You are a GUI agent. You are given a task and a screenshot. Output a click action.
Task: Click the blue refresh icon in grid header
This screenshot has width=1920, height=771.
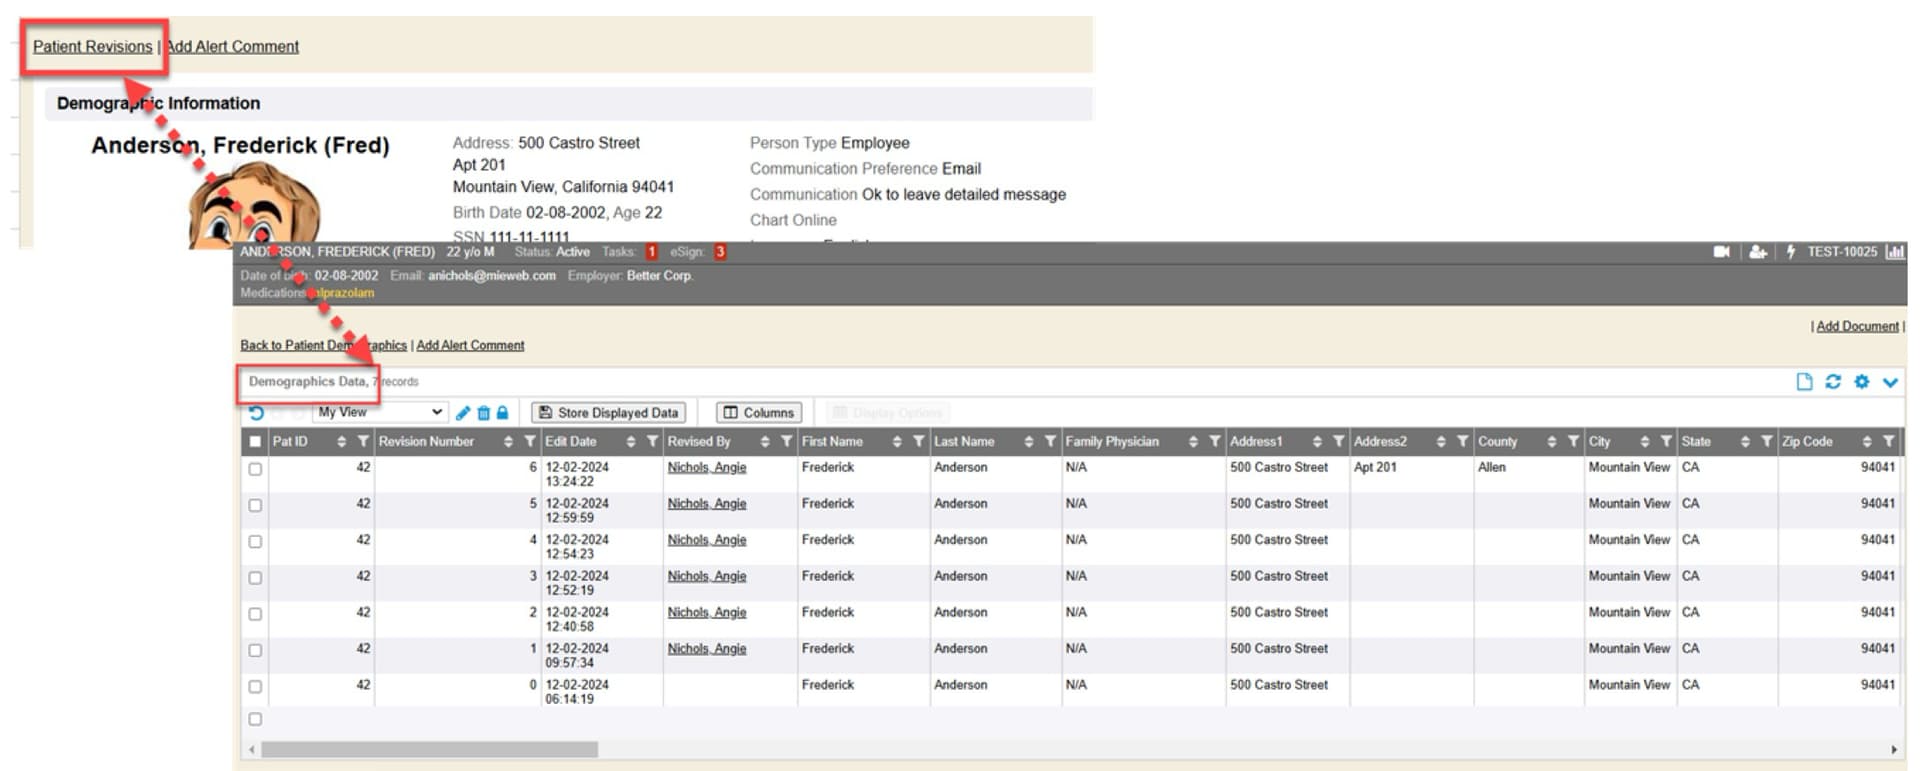click(1833, 382)
